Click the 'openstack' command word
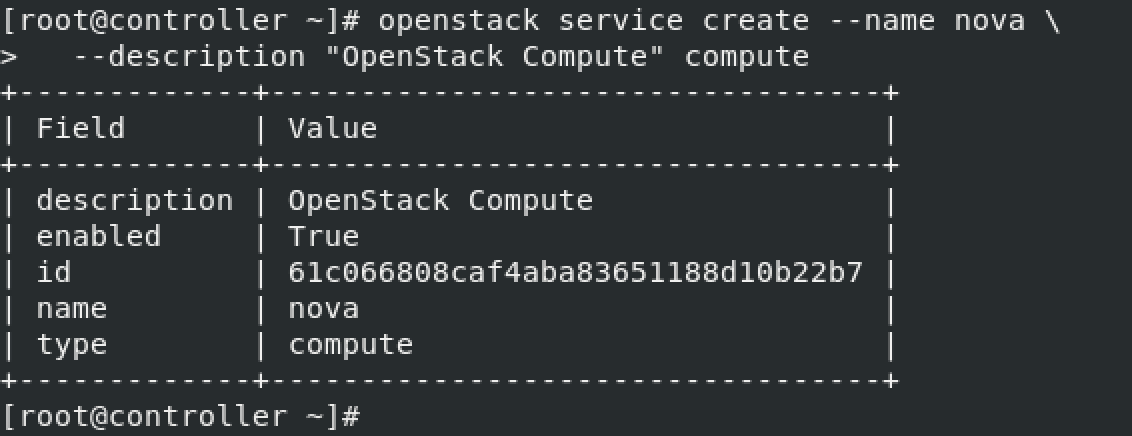Screen dimensions: 1132x436 pos(459,22)
